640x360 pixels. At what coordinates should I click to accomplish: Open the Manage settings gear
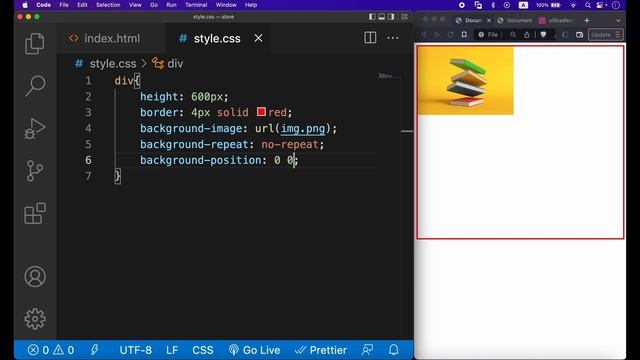(x=35, y=319)
